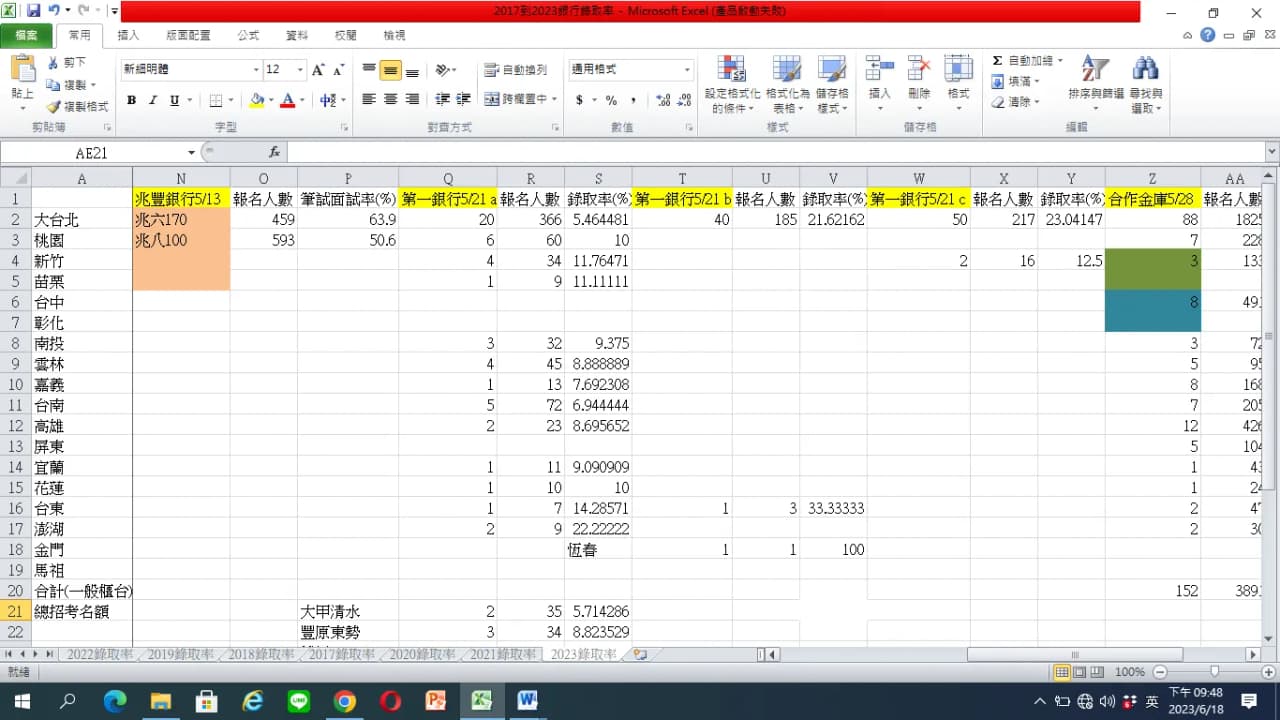Click the increase decimal icon
1280x720 pixels.
[662, 100]
